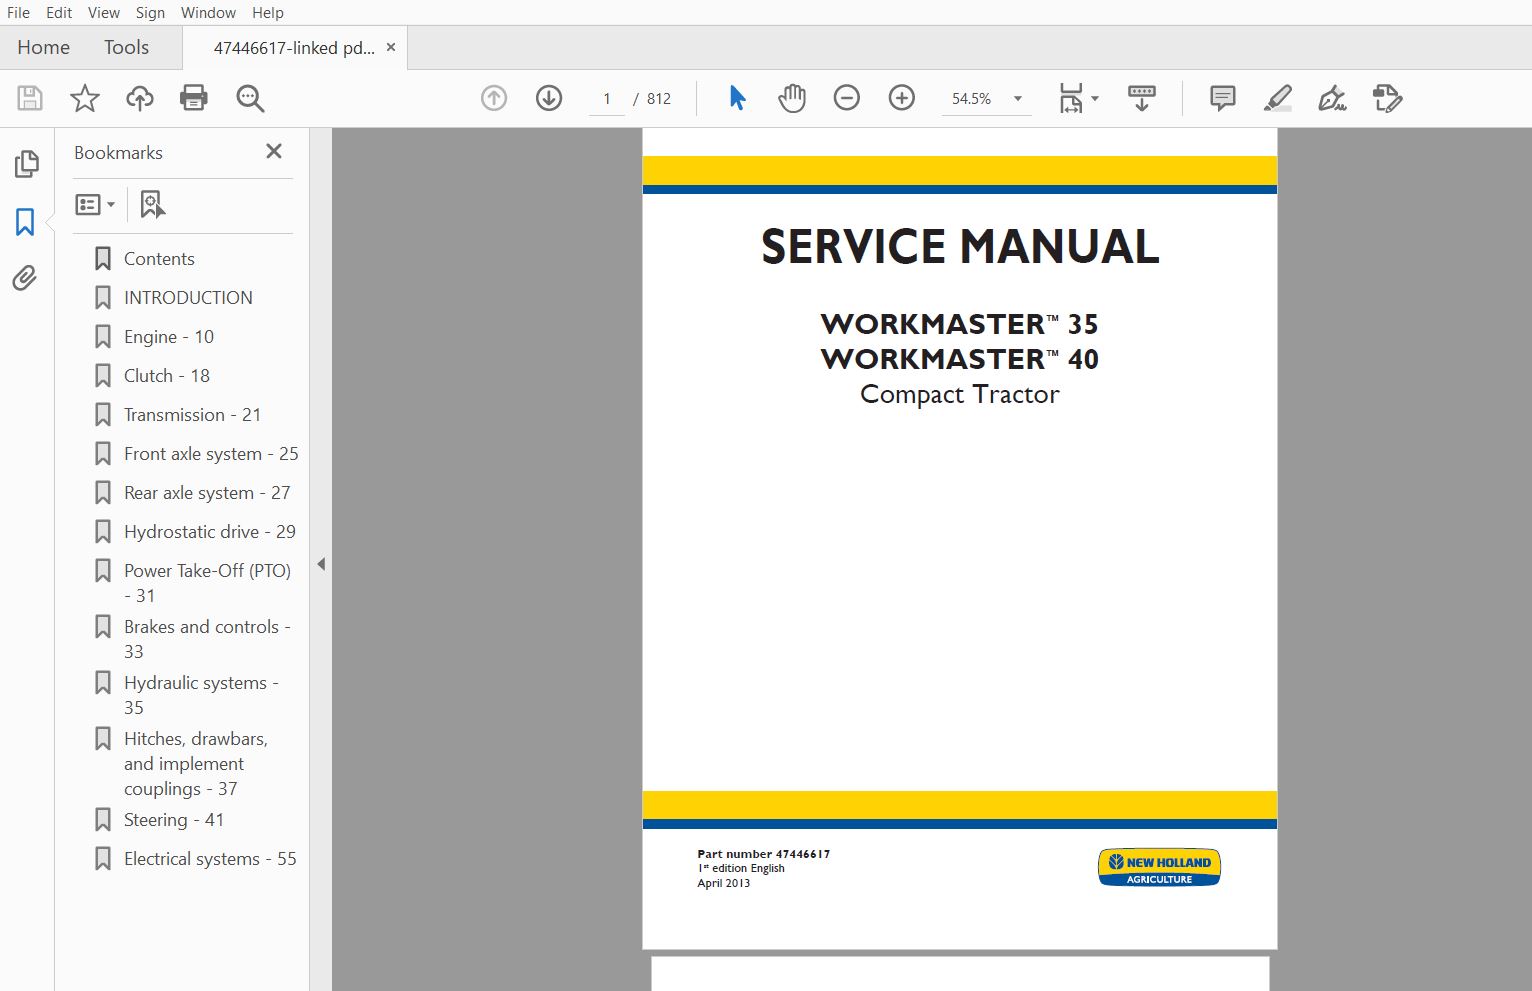1532x991 pixels.
Task: Open the bookmark options dropdown
Action: tap(95, 204)
